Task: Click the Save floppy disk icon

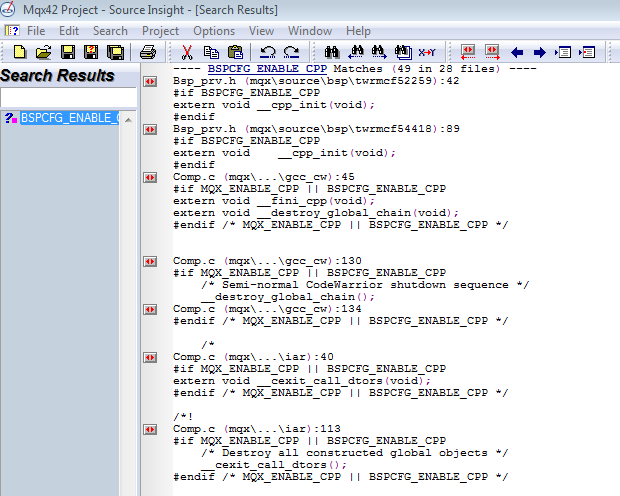Action: pos(68,52)
